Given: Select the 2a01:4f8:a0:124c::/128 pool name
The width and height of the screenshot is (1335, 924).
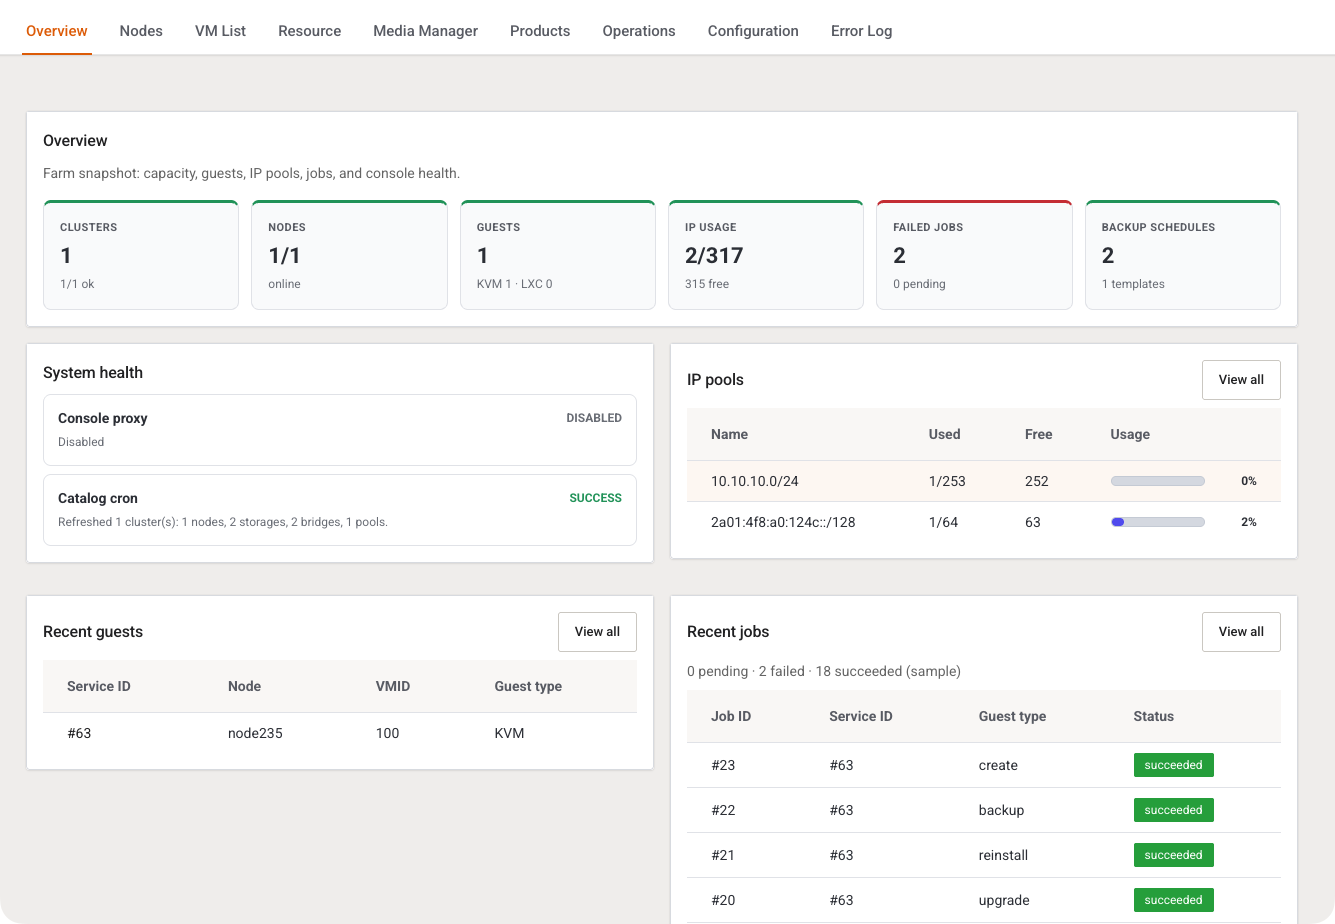Looking at the screenshot, I should pos(783,522).
